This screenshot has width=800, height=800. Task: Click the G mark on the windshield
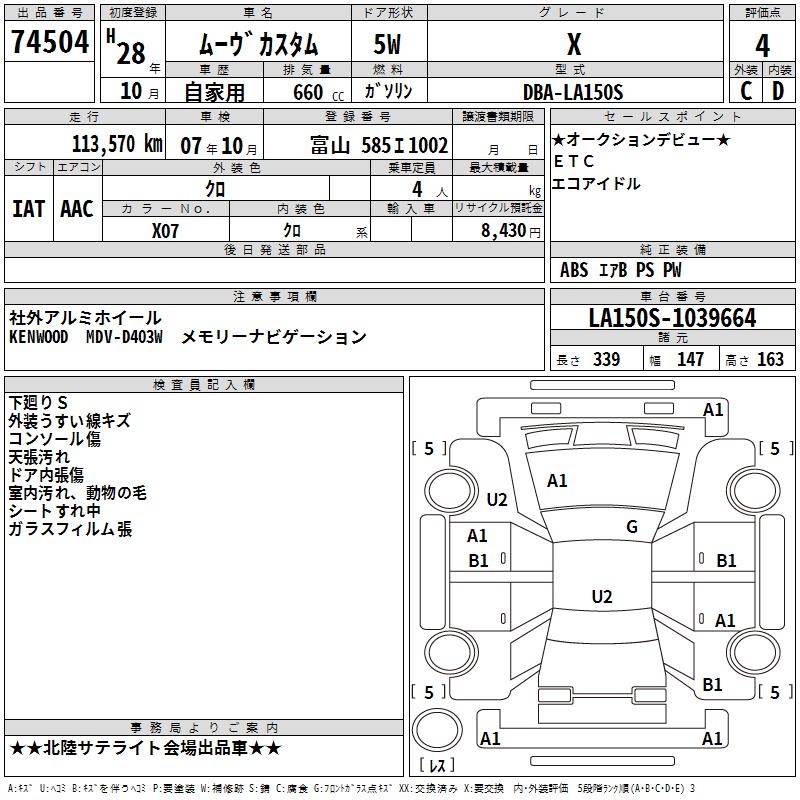632,527
